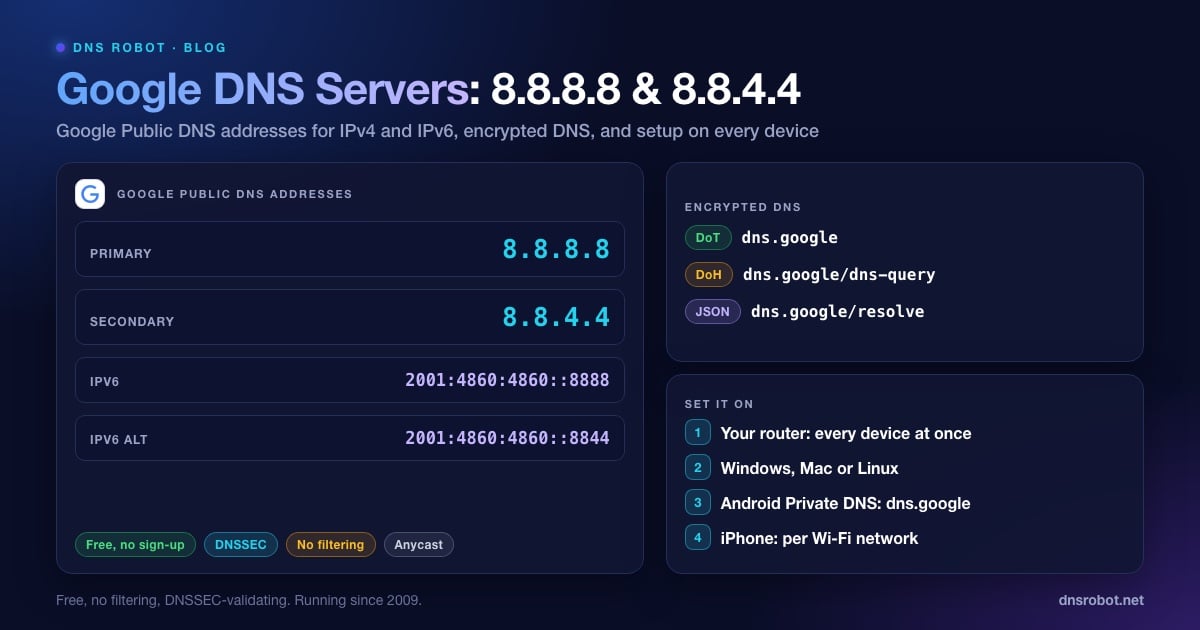Viewport: 1200px width, 630px height.
Task: Click the step 2 number badge
Action: point(697,468)
